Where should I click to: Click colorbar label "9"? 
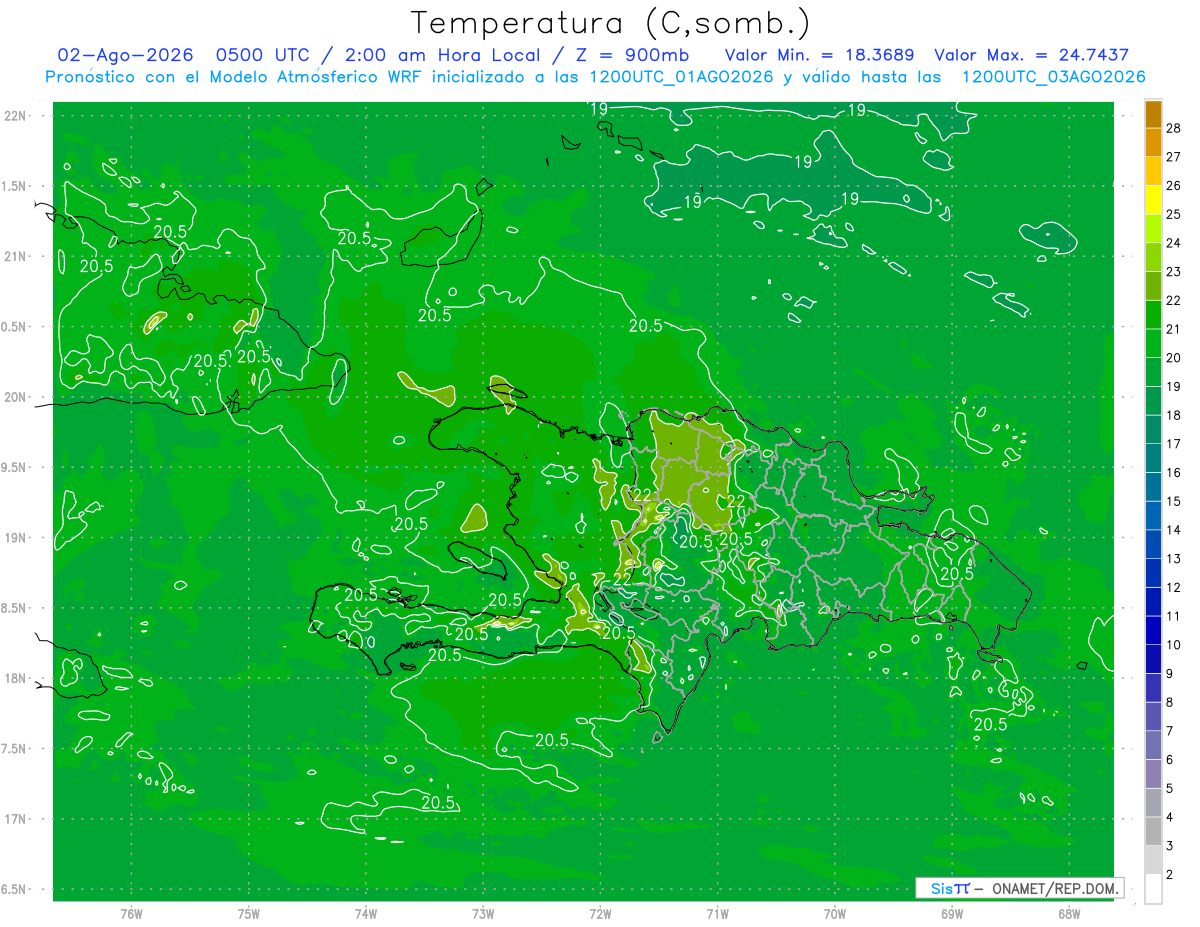(x=1170, y=674)
